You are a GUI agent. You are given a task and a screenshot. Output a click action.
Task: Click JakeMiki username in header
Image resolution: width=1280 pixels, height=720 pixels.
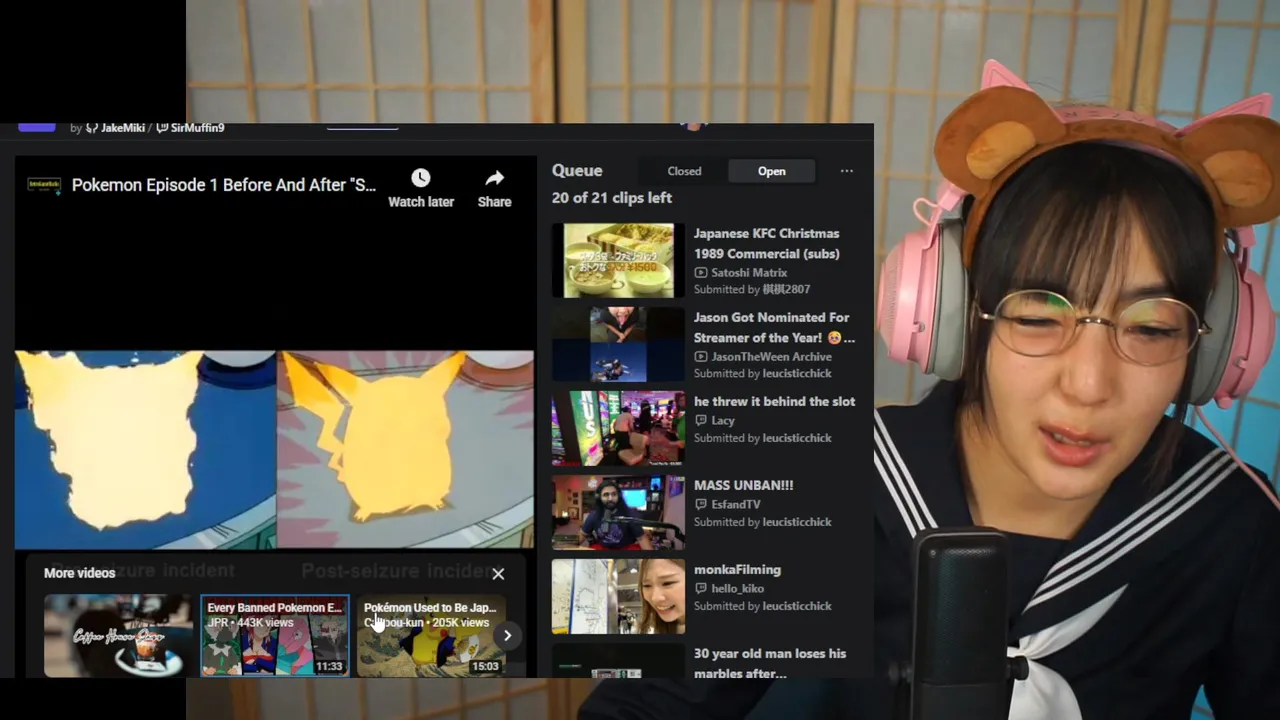[122, 128]
